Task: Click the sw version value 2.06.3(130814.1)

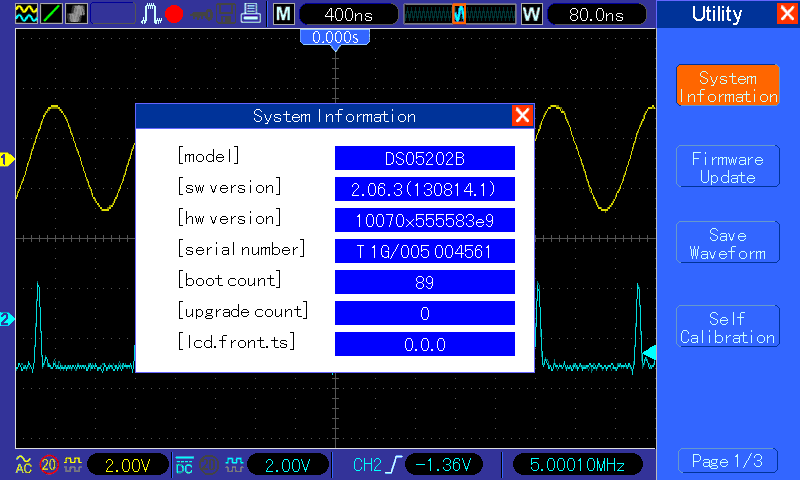Action: click(x=424, y=189)
